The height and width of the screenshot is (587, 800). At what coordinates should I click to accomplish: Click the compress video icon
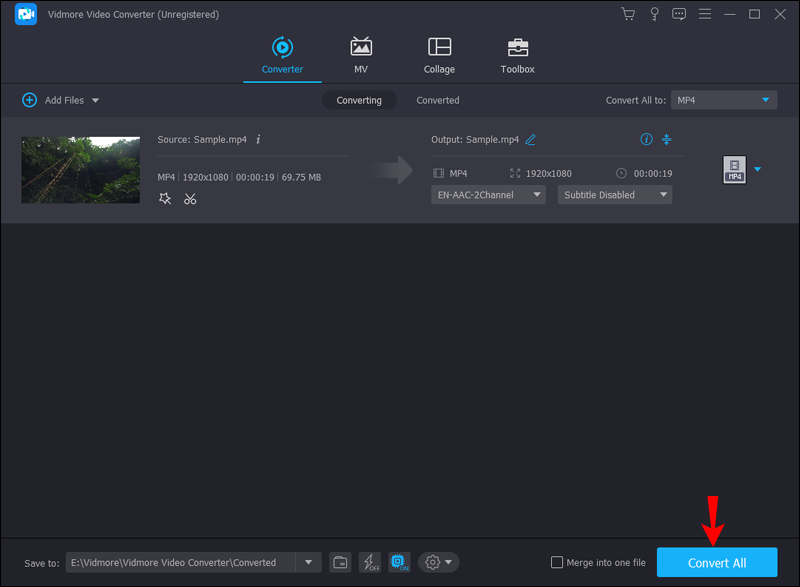coord(666,139)
